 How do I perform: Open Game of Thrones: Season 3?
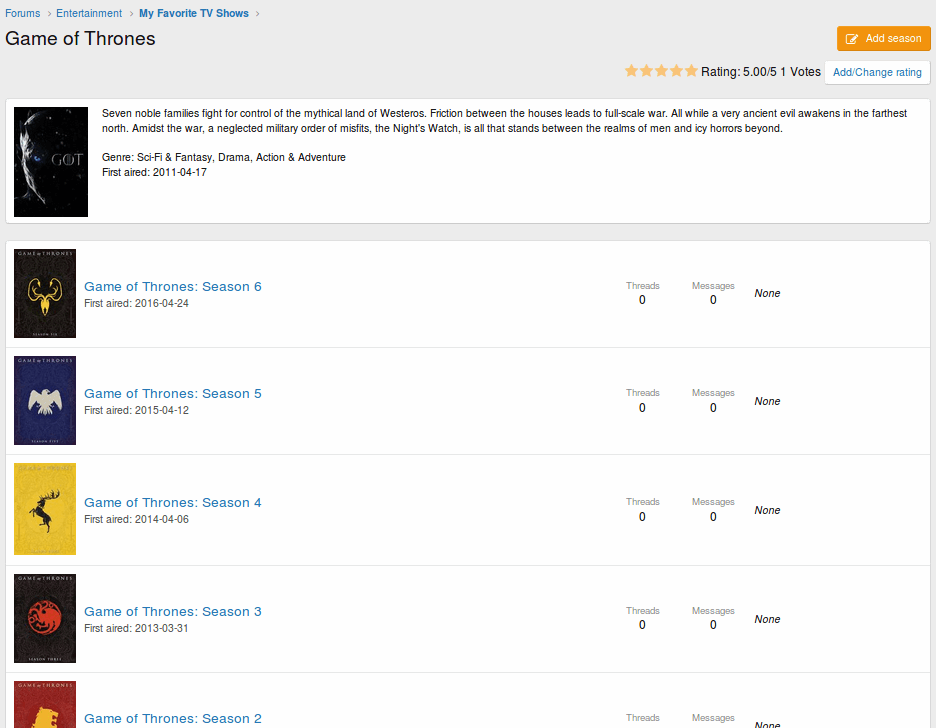coord(173,612)
